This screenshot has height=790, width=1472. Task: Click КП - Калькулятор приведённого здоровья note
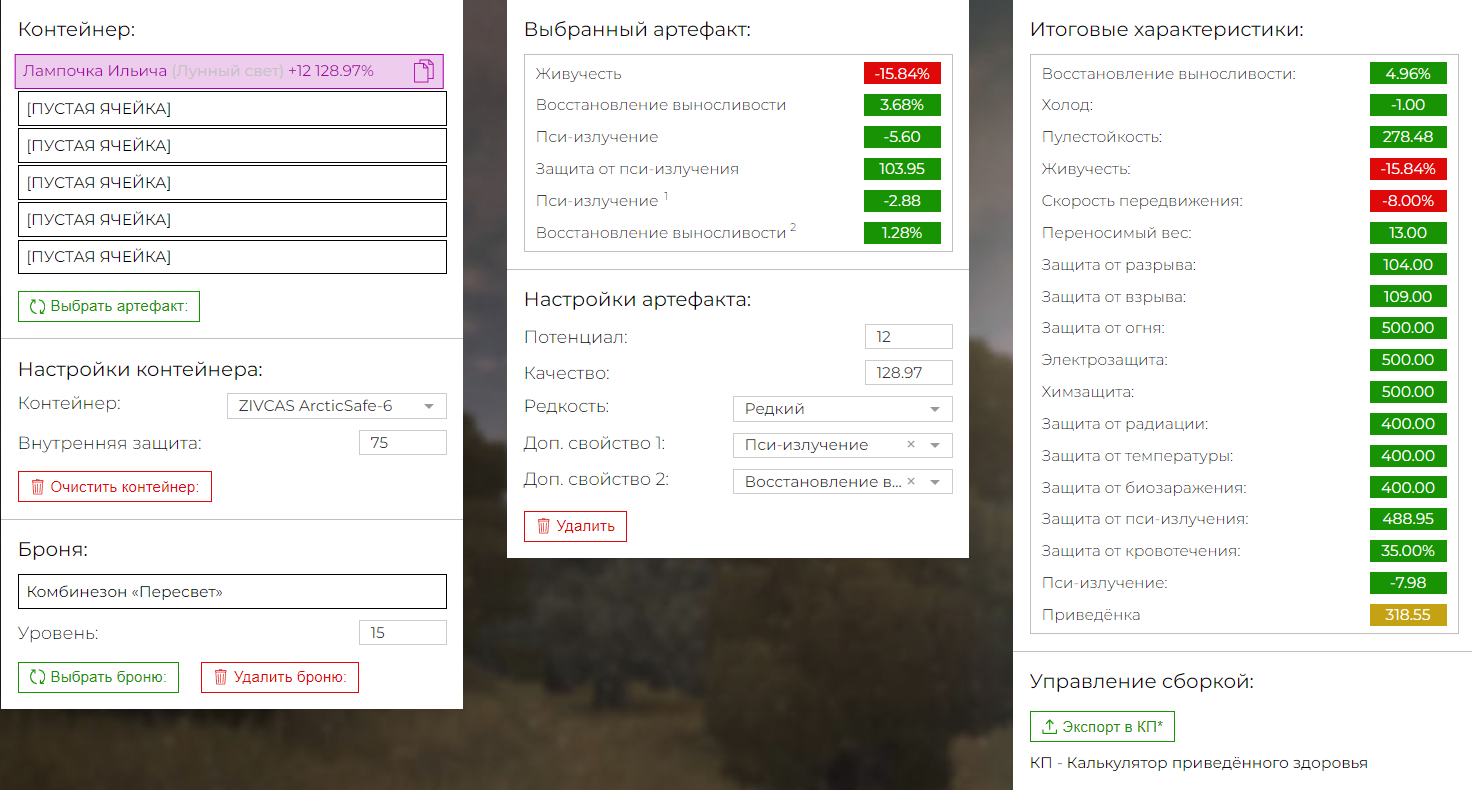[x=1198, y=763]
